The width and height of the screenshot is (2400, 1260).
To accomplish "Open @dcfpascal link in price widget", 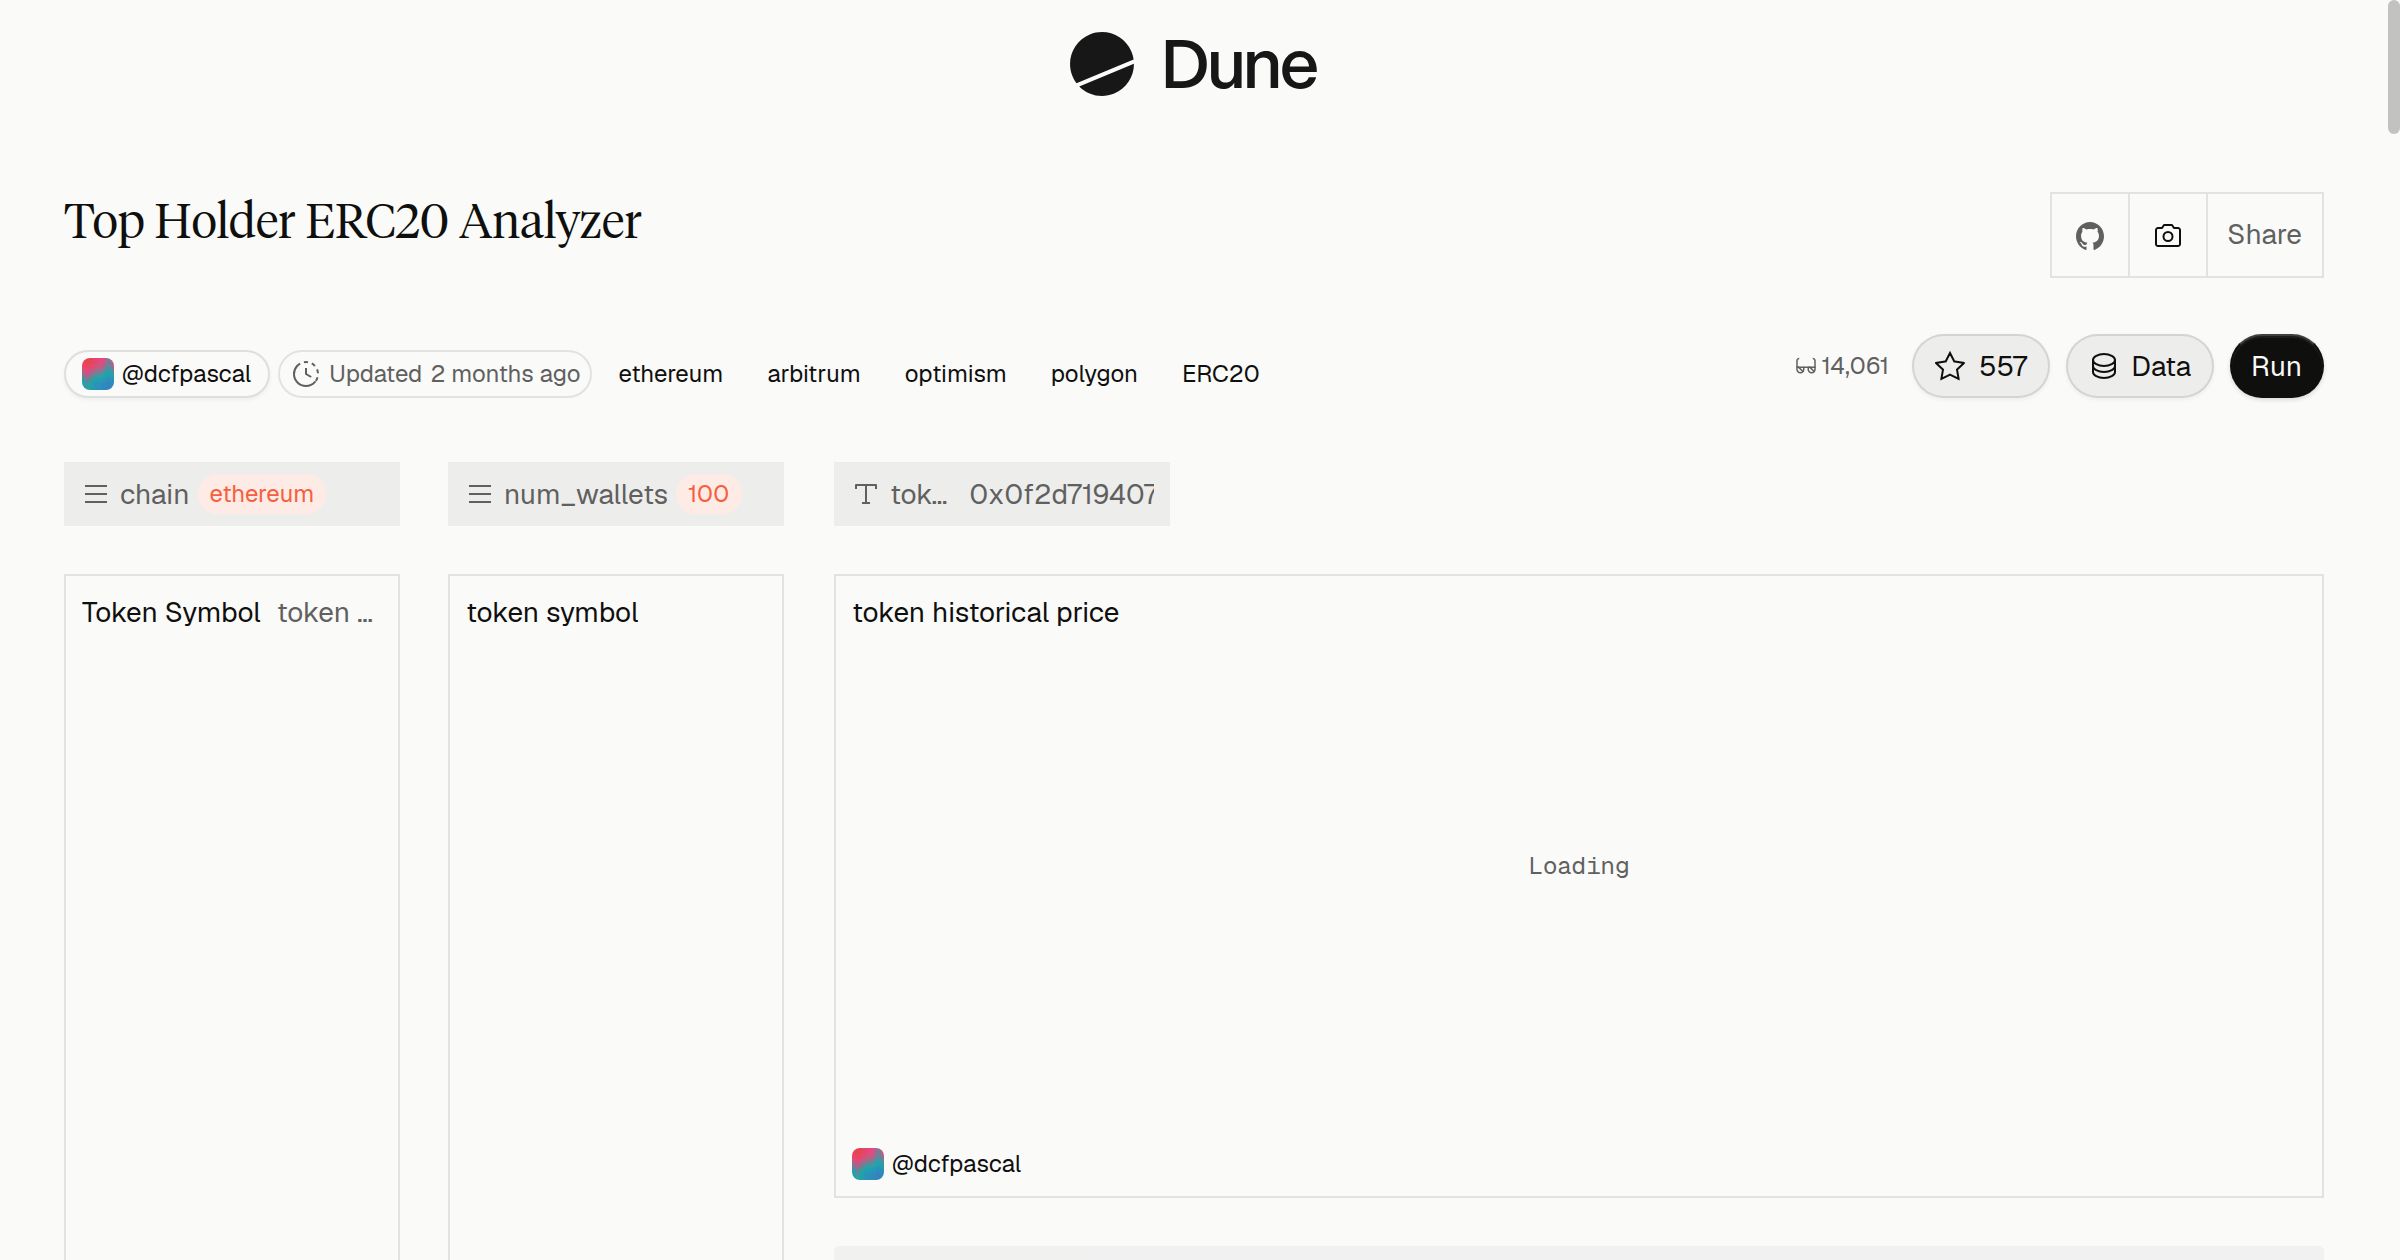I will (956, 1164).
